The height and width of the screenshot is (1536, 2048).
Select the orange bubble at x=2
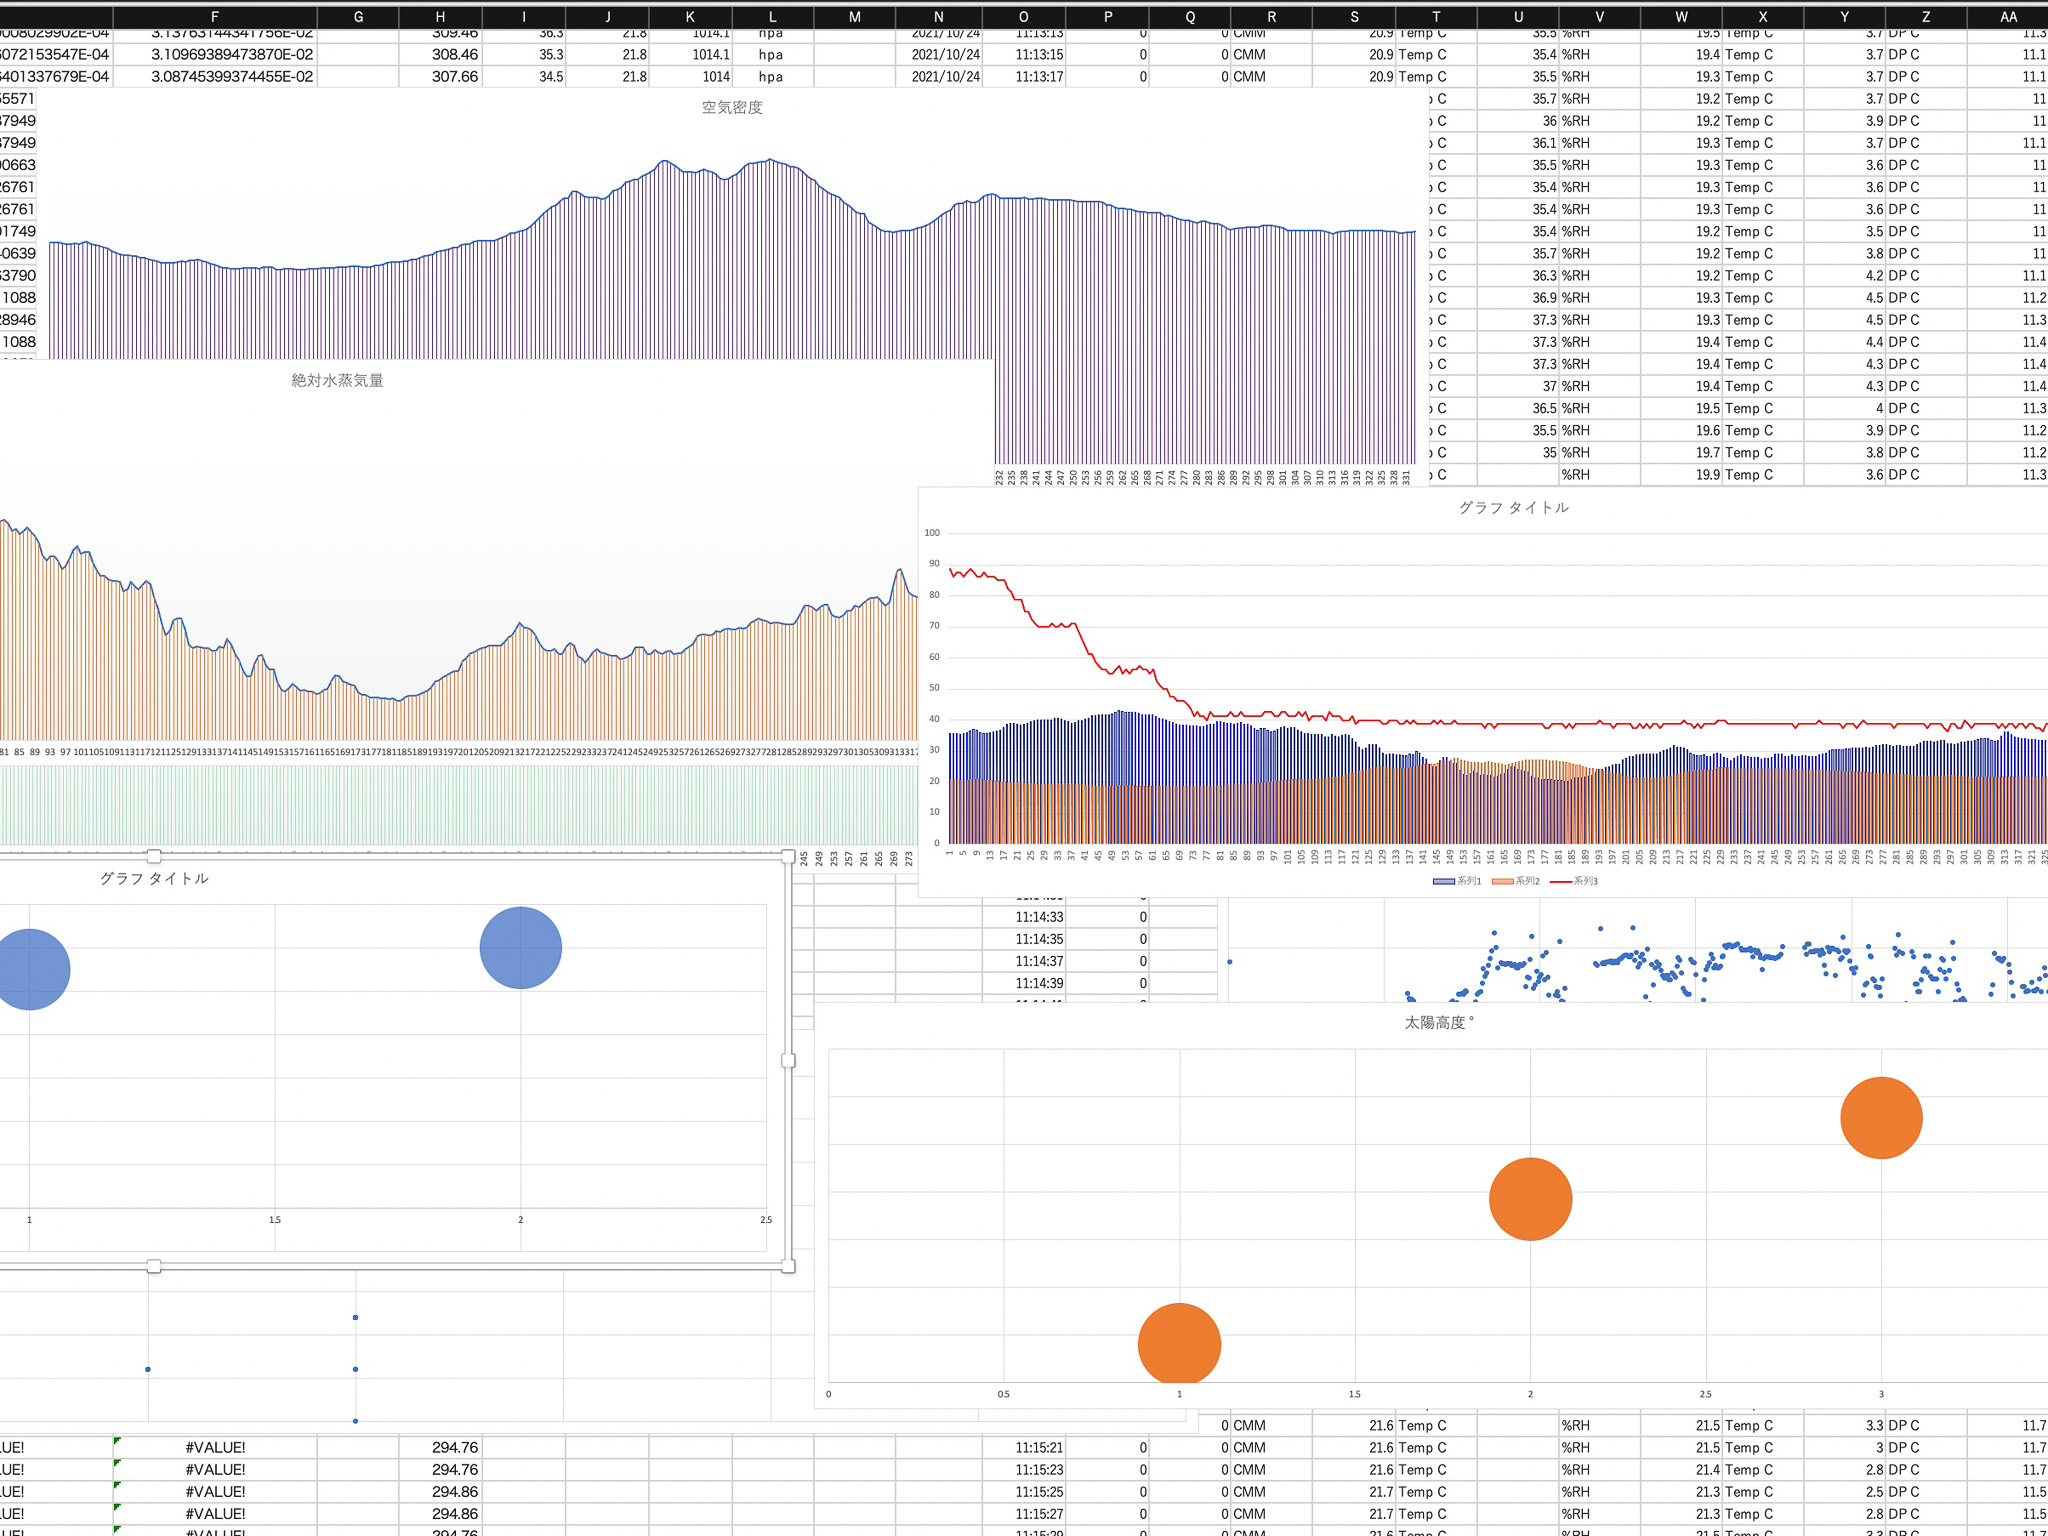(x=1530, y=1199)
